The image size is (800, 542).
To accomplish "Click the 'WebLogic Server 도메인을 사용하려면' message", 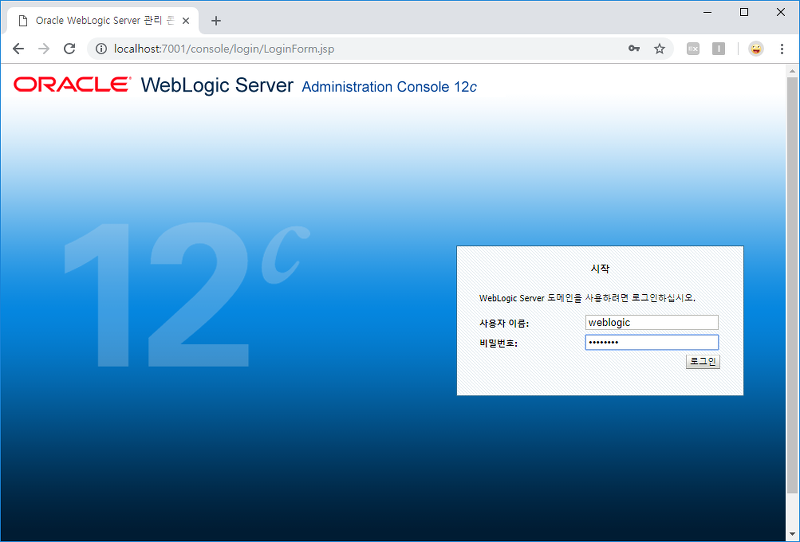I will click(x=587, y=298).
